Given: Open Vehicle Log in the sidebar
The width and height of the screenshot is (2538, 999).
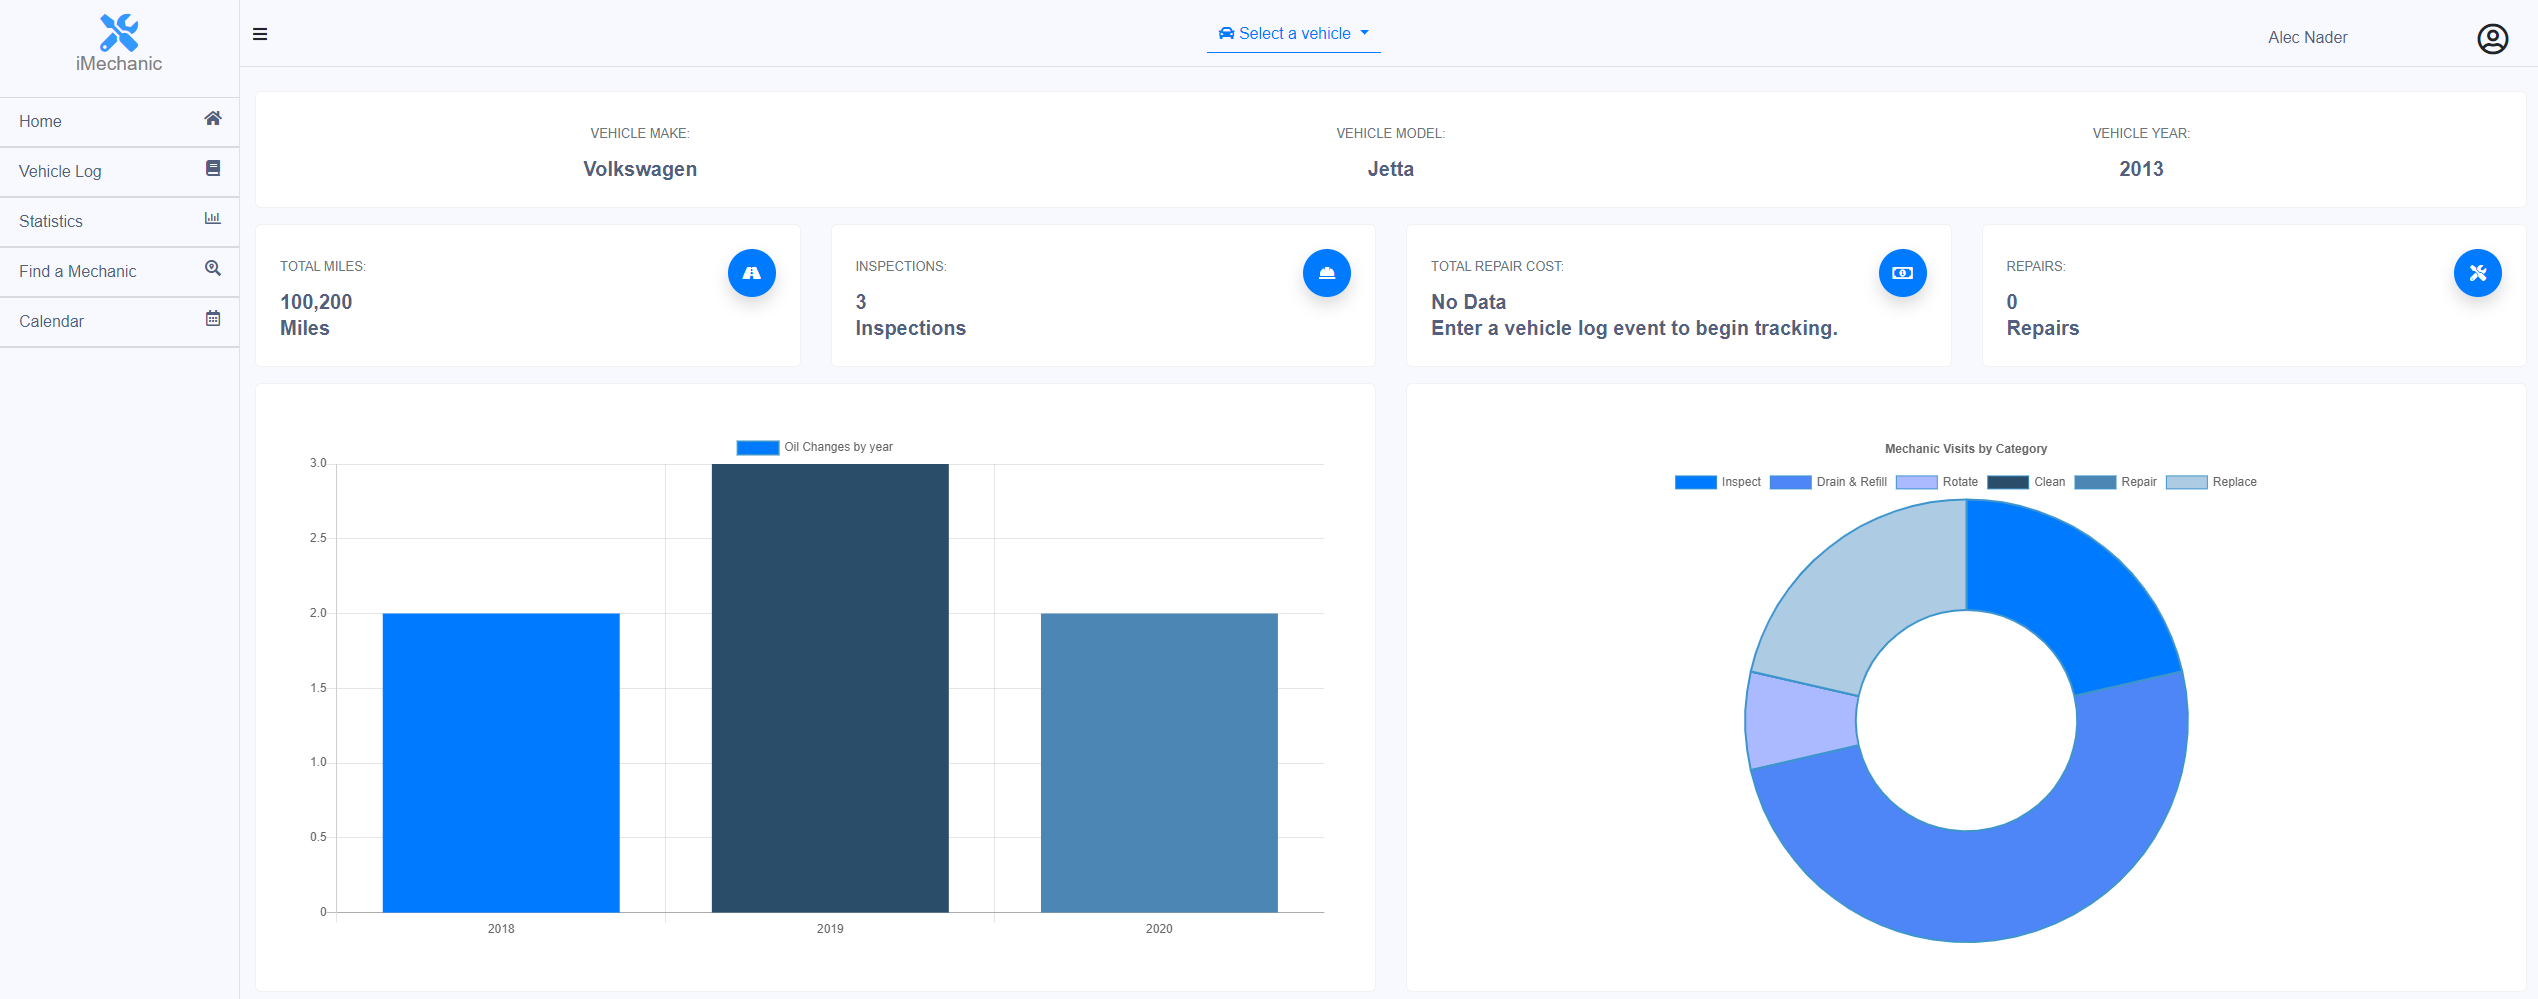Looking at the screenshot, I should (119, 172).
